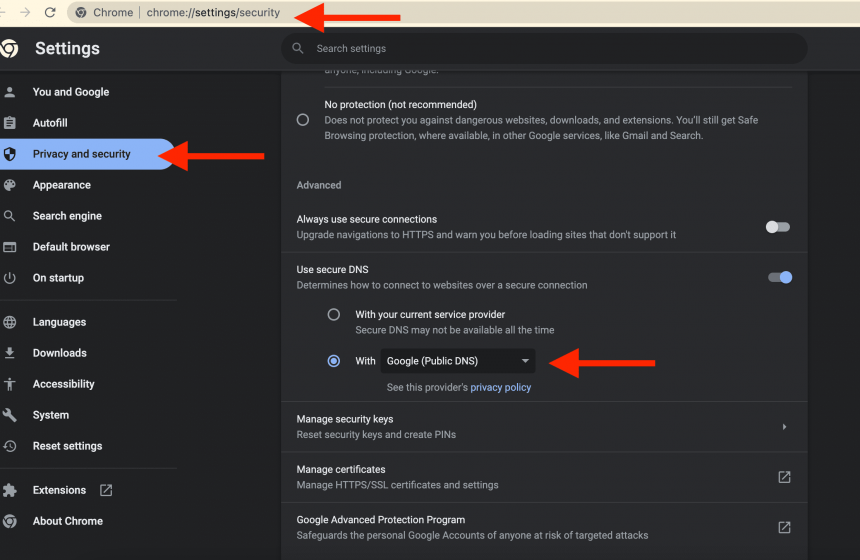This screenshot has height=560, width=860.
Task: Go to Autofill settings section
Action: coord(50,123)
